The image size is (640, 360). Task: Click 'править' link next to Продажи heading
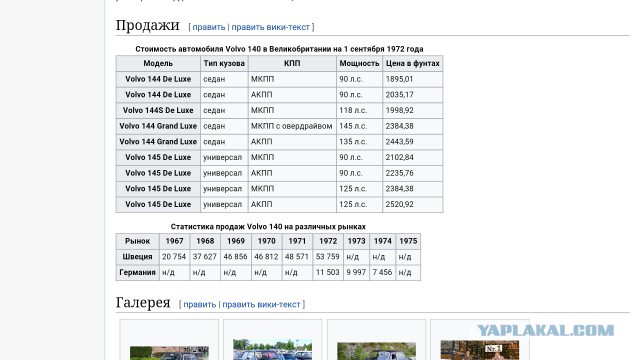coord(209,27)
